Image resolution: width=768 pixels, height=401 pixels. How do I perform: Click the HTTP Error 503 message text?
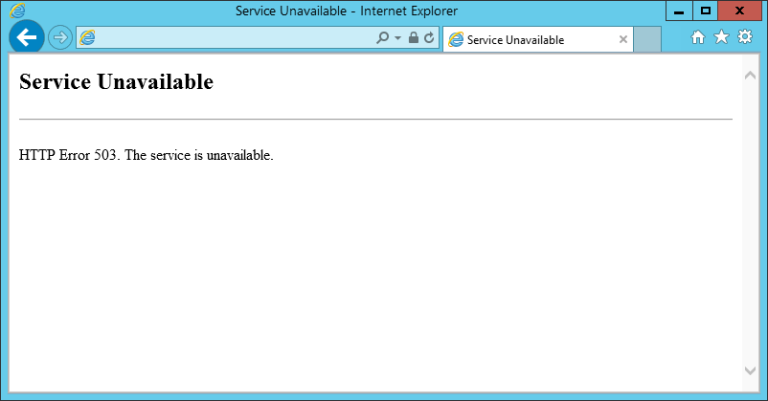(x=146, y=155)
